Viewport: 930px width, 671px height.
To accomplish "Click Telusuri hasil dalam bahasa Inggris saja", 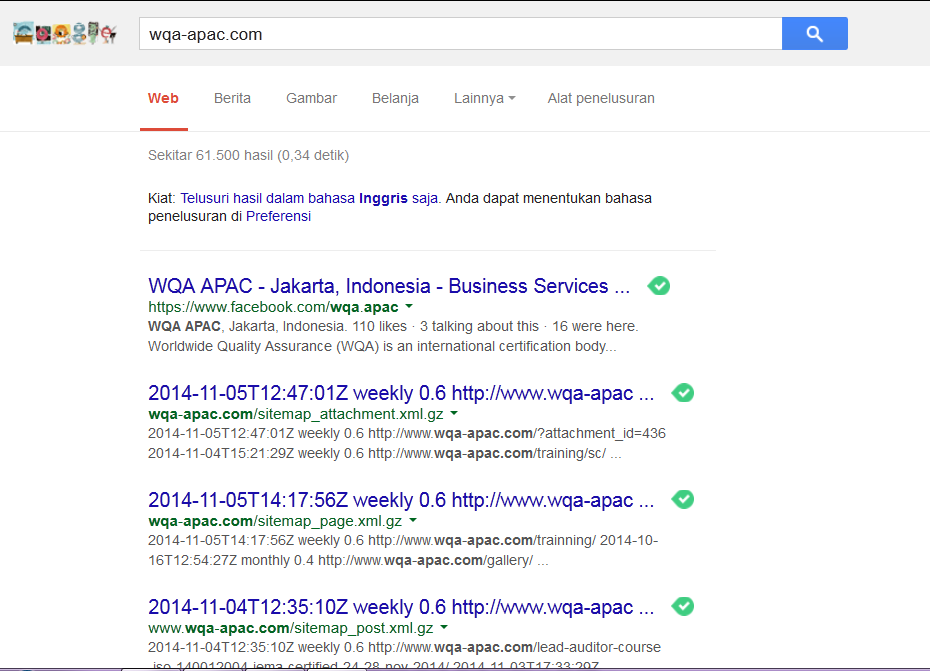I will [309, 198].
